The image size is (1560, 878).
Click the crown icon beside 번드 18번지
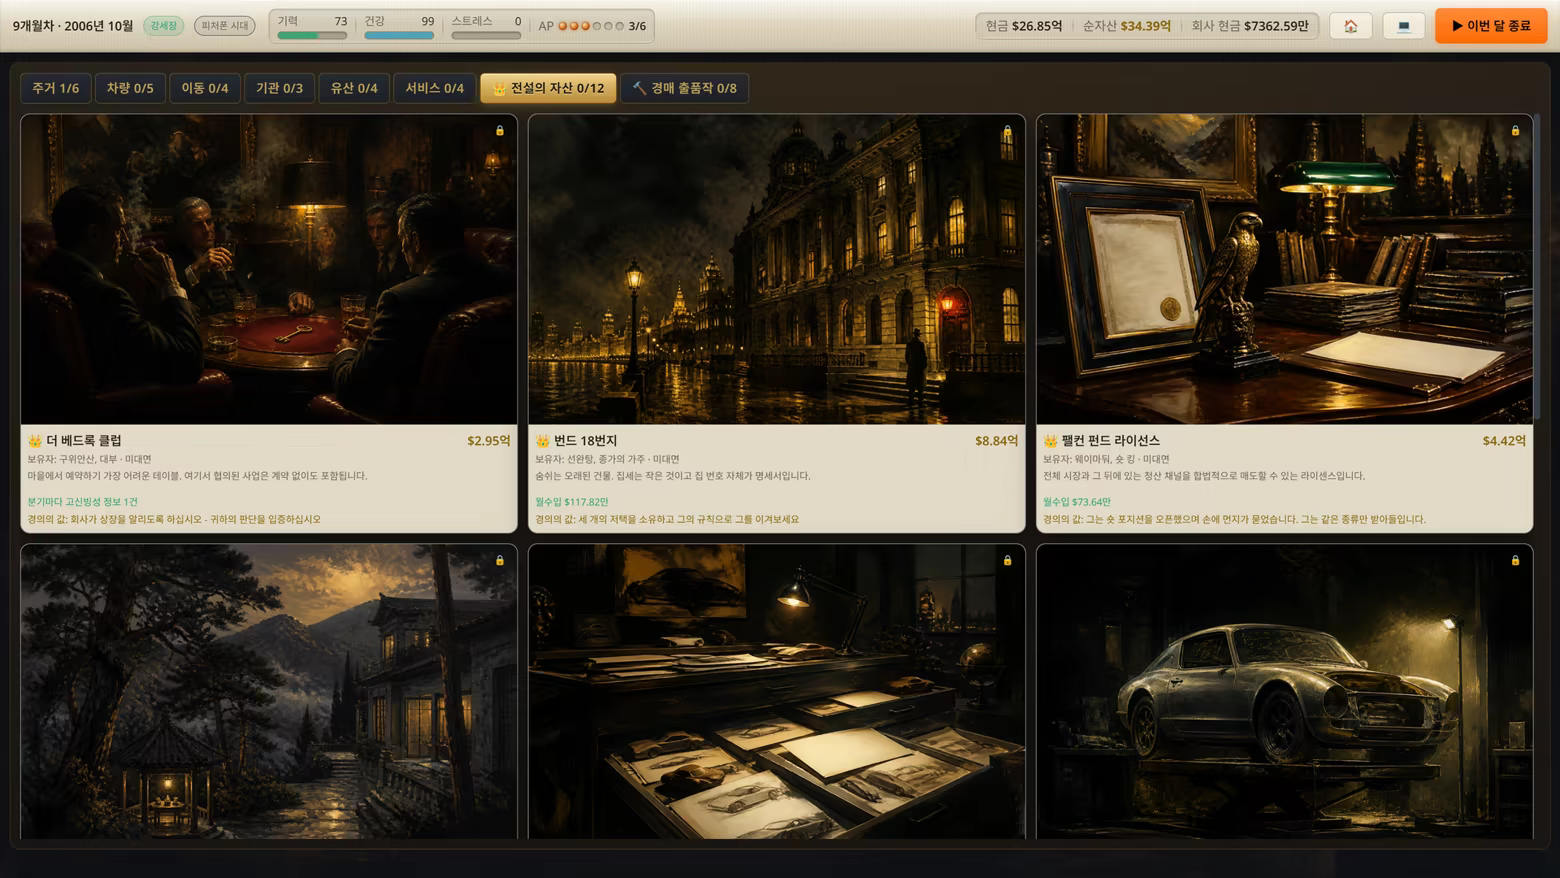pos(543,440)
